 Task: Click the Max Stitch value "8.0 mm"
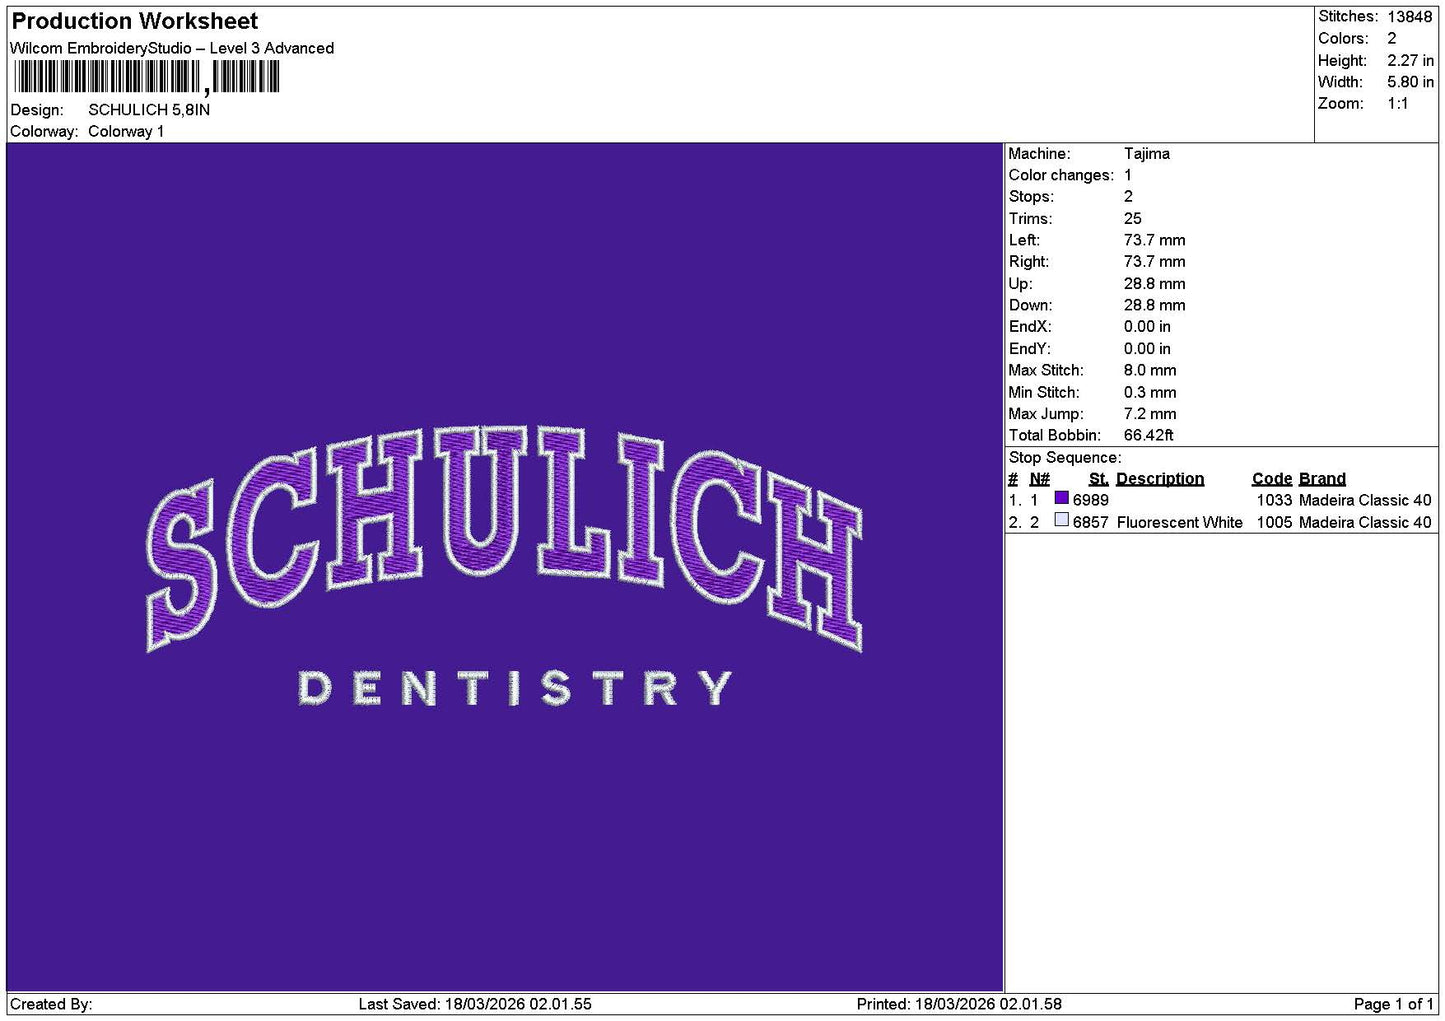1150,371
